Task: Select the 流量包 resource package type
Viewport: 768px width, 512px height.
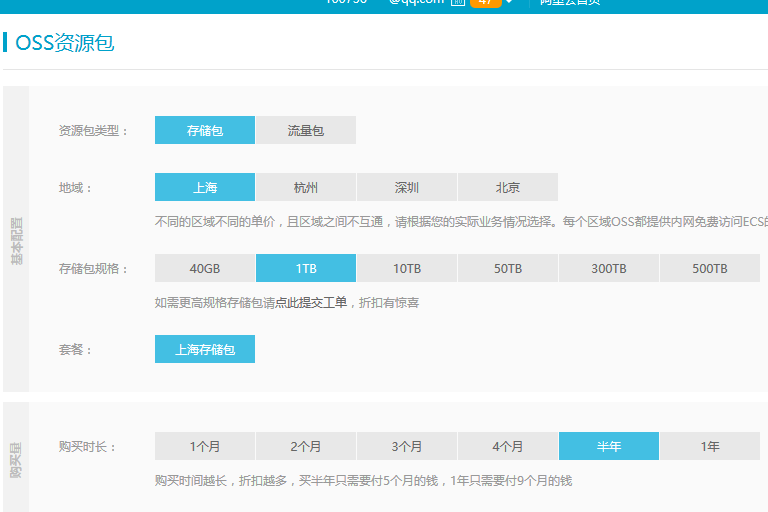Action: click(x=306, y=130)
